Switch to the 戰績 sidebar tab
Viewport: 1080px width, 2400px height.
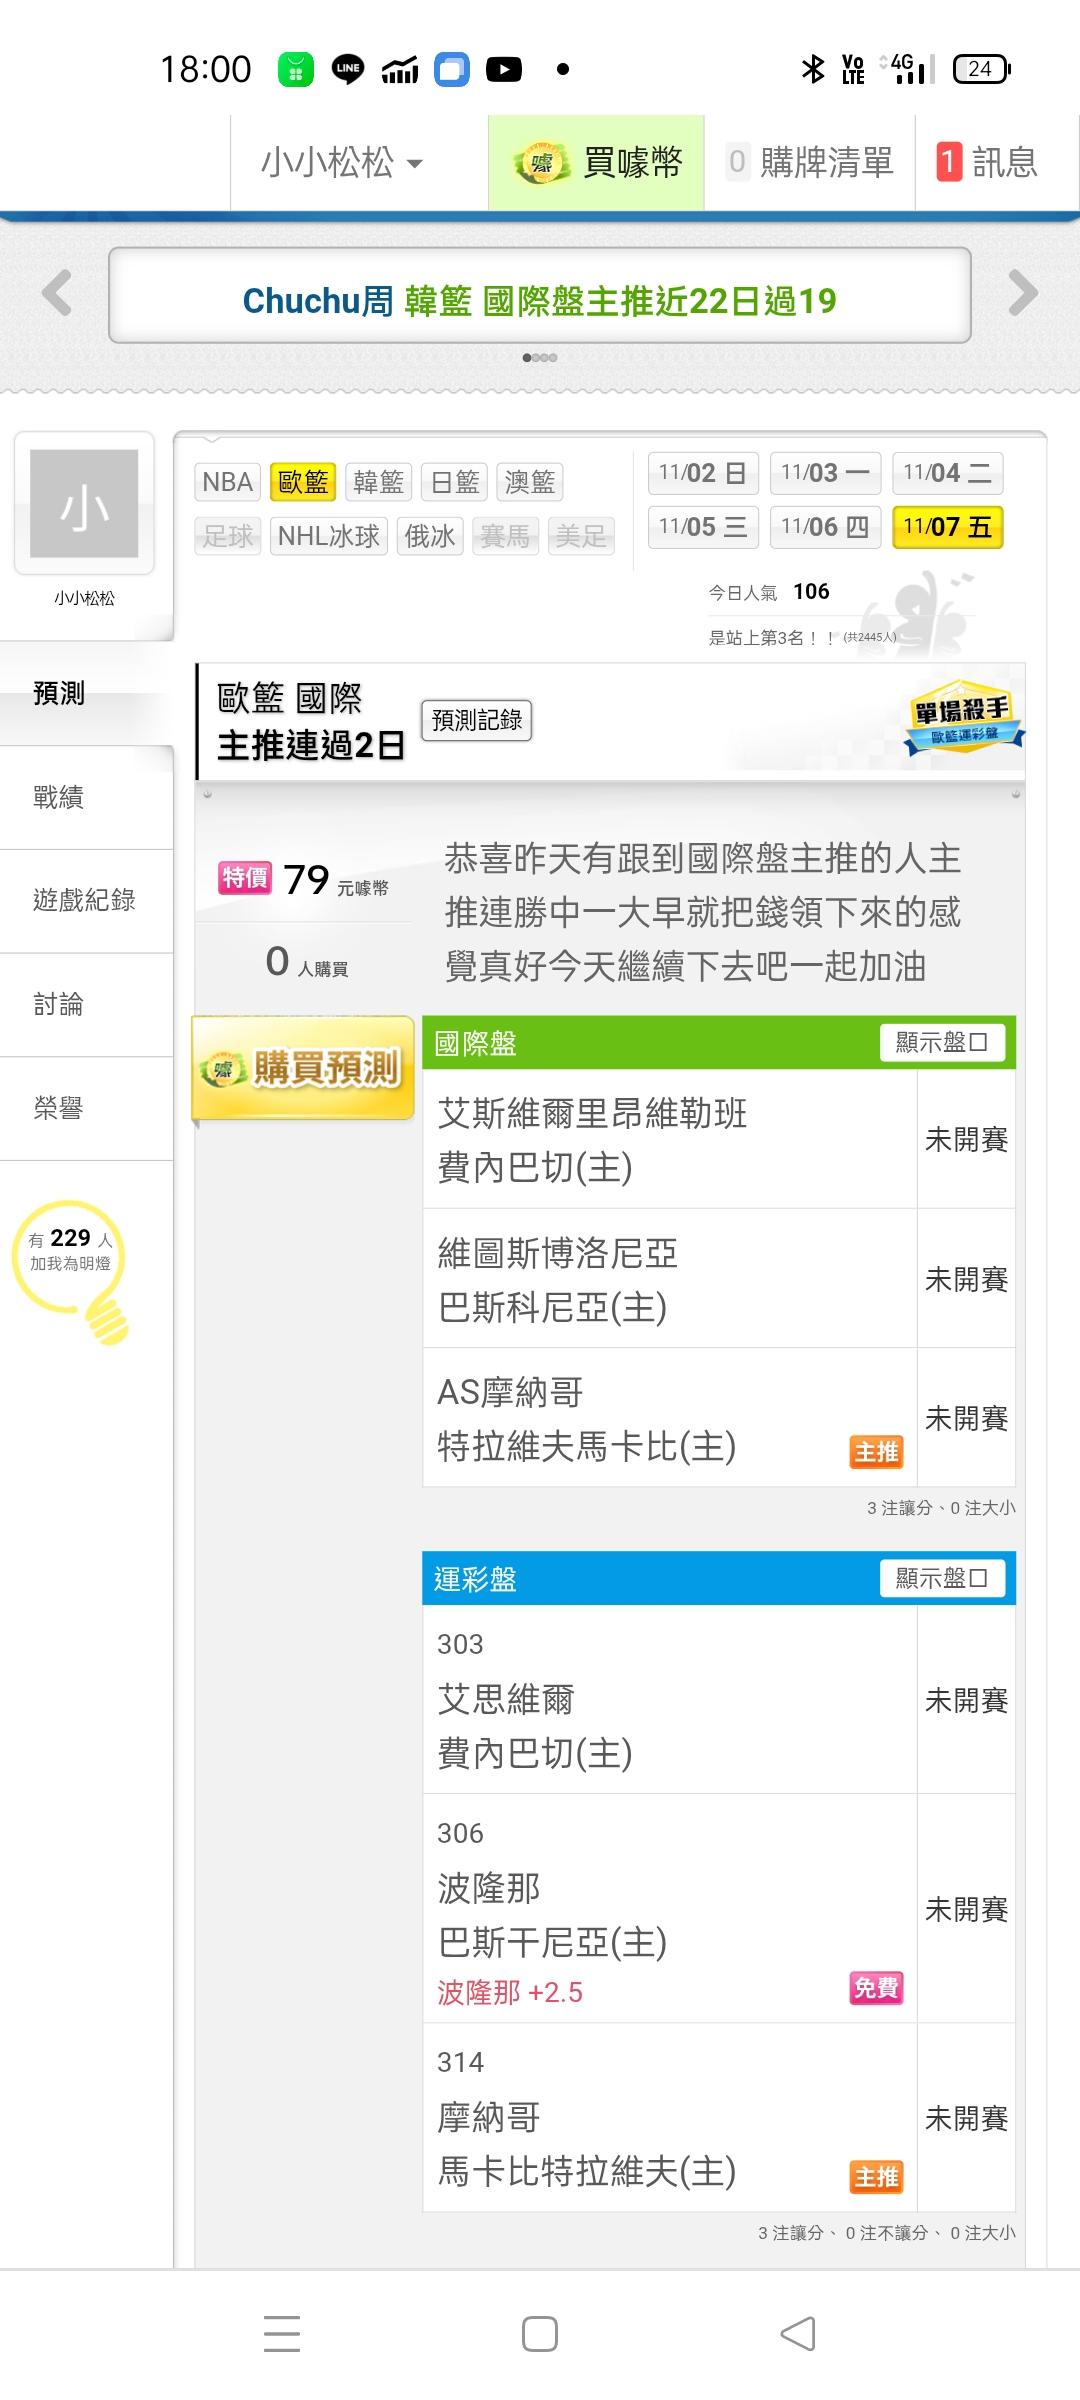pyautogui.click(x=59, y=797)
